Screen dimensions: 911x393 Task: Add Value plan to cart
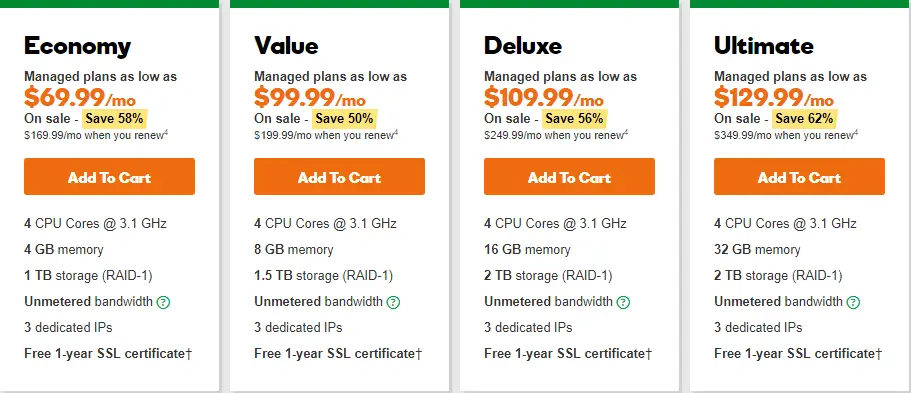[339, 177]
